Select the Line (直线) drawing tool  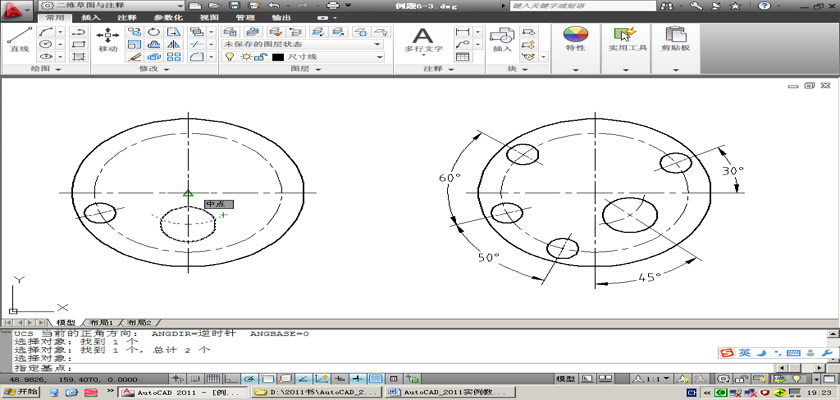[18, 38]
